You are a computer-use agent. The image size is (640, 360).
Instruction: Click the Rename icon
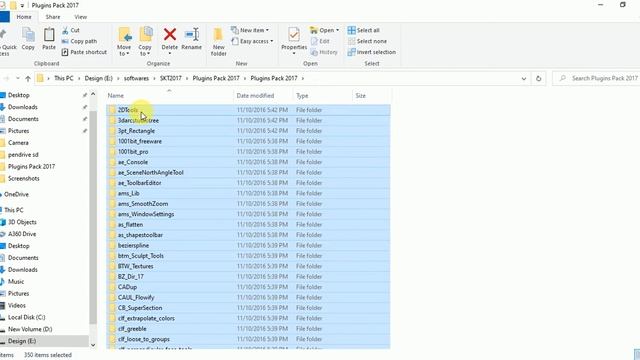191,35
